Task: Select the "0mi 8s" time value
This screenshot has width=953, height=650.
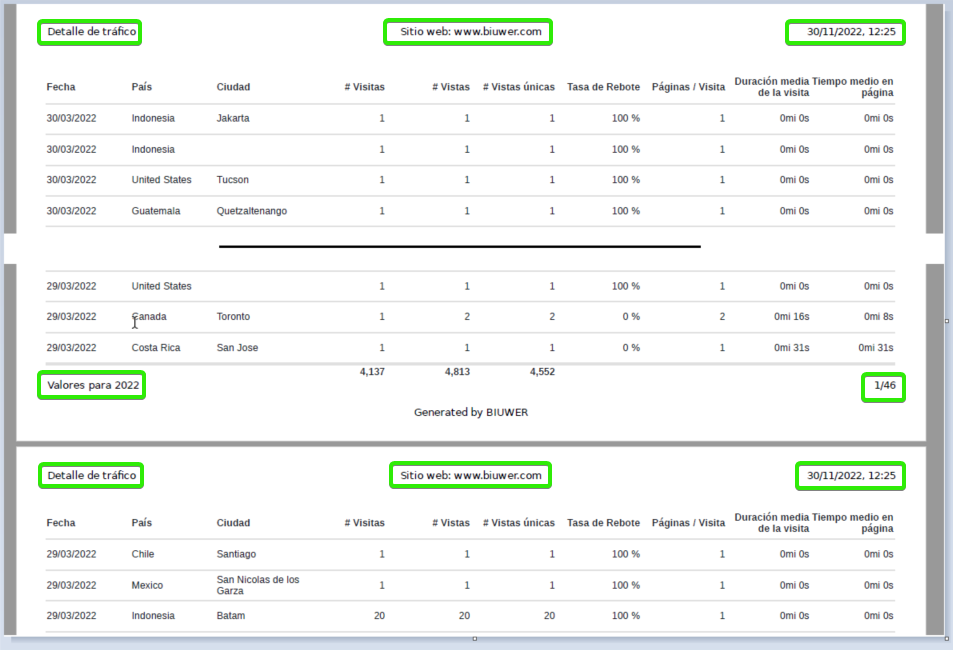Action: (879, 316)
